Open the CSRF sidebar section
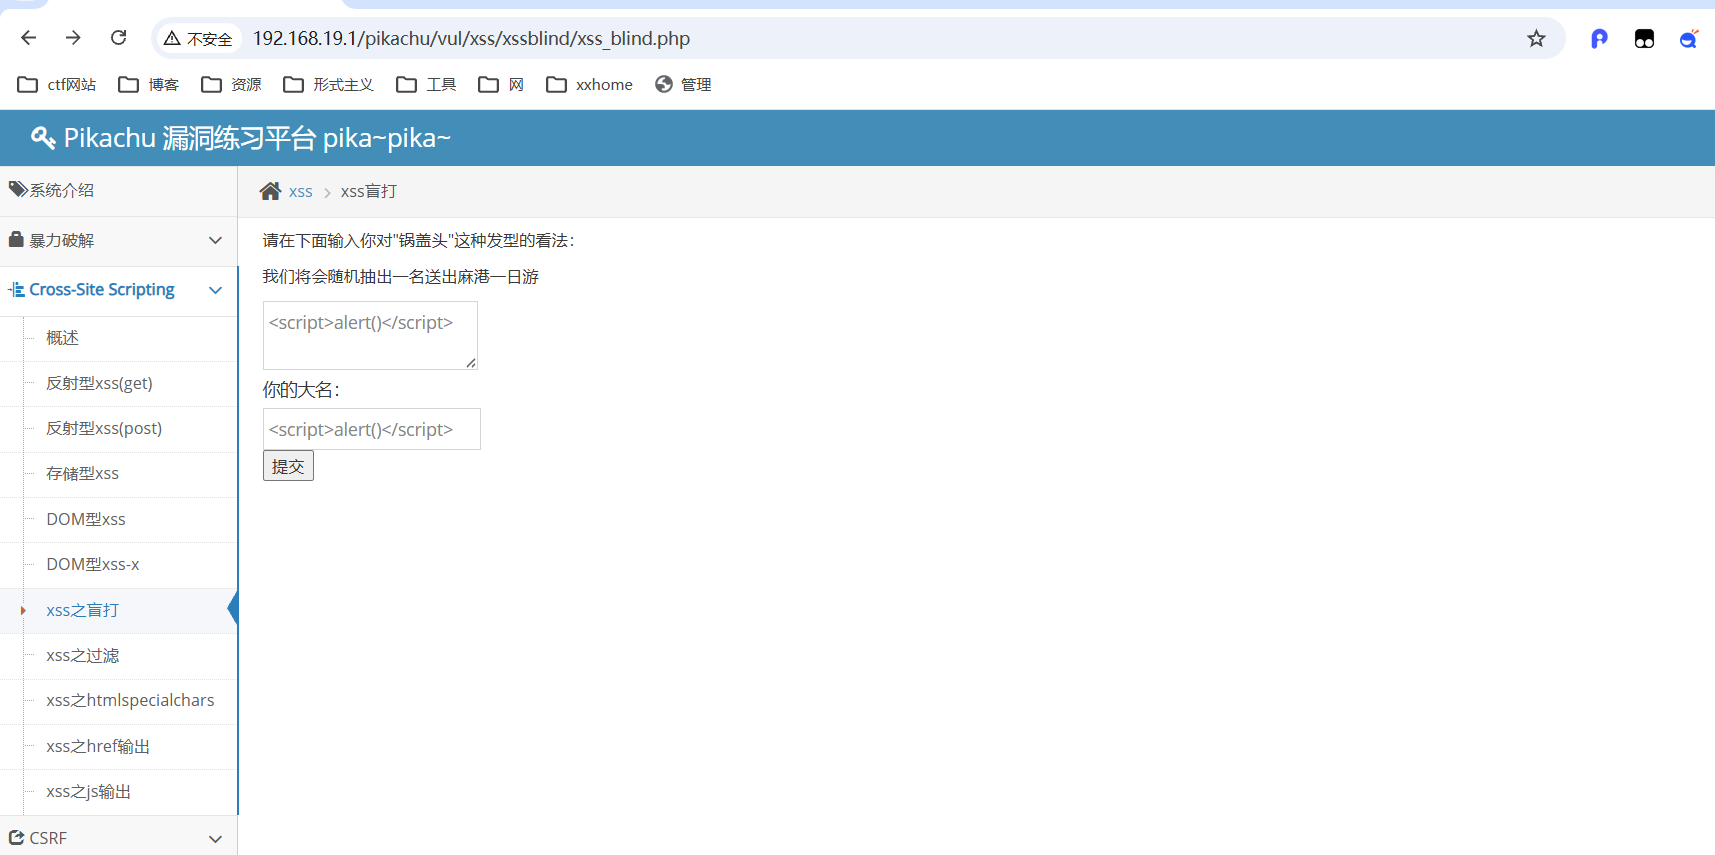1715x855 pixels. point(119,836)
